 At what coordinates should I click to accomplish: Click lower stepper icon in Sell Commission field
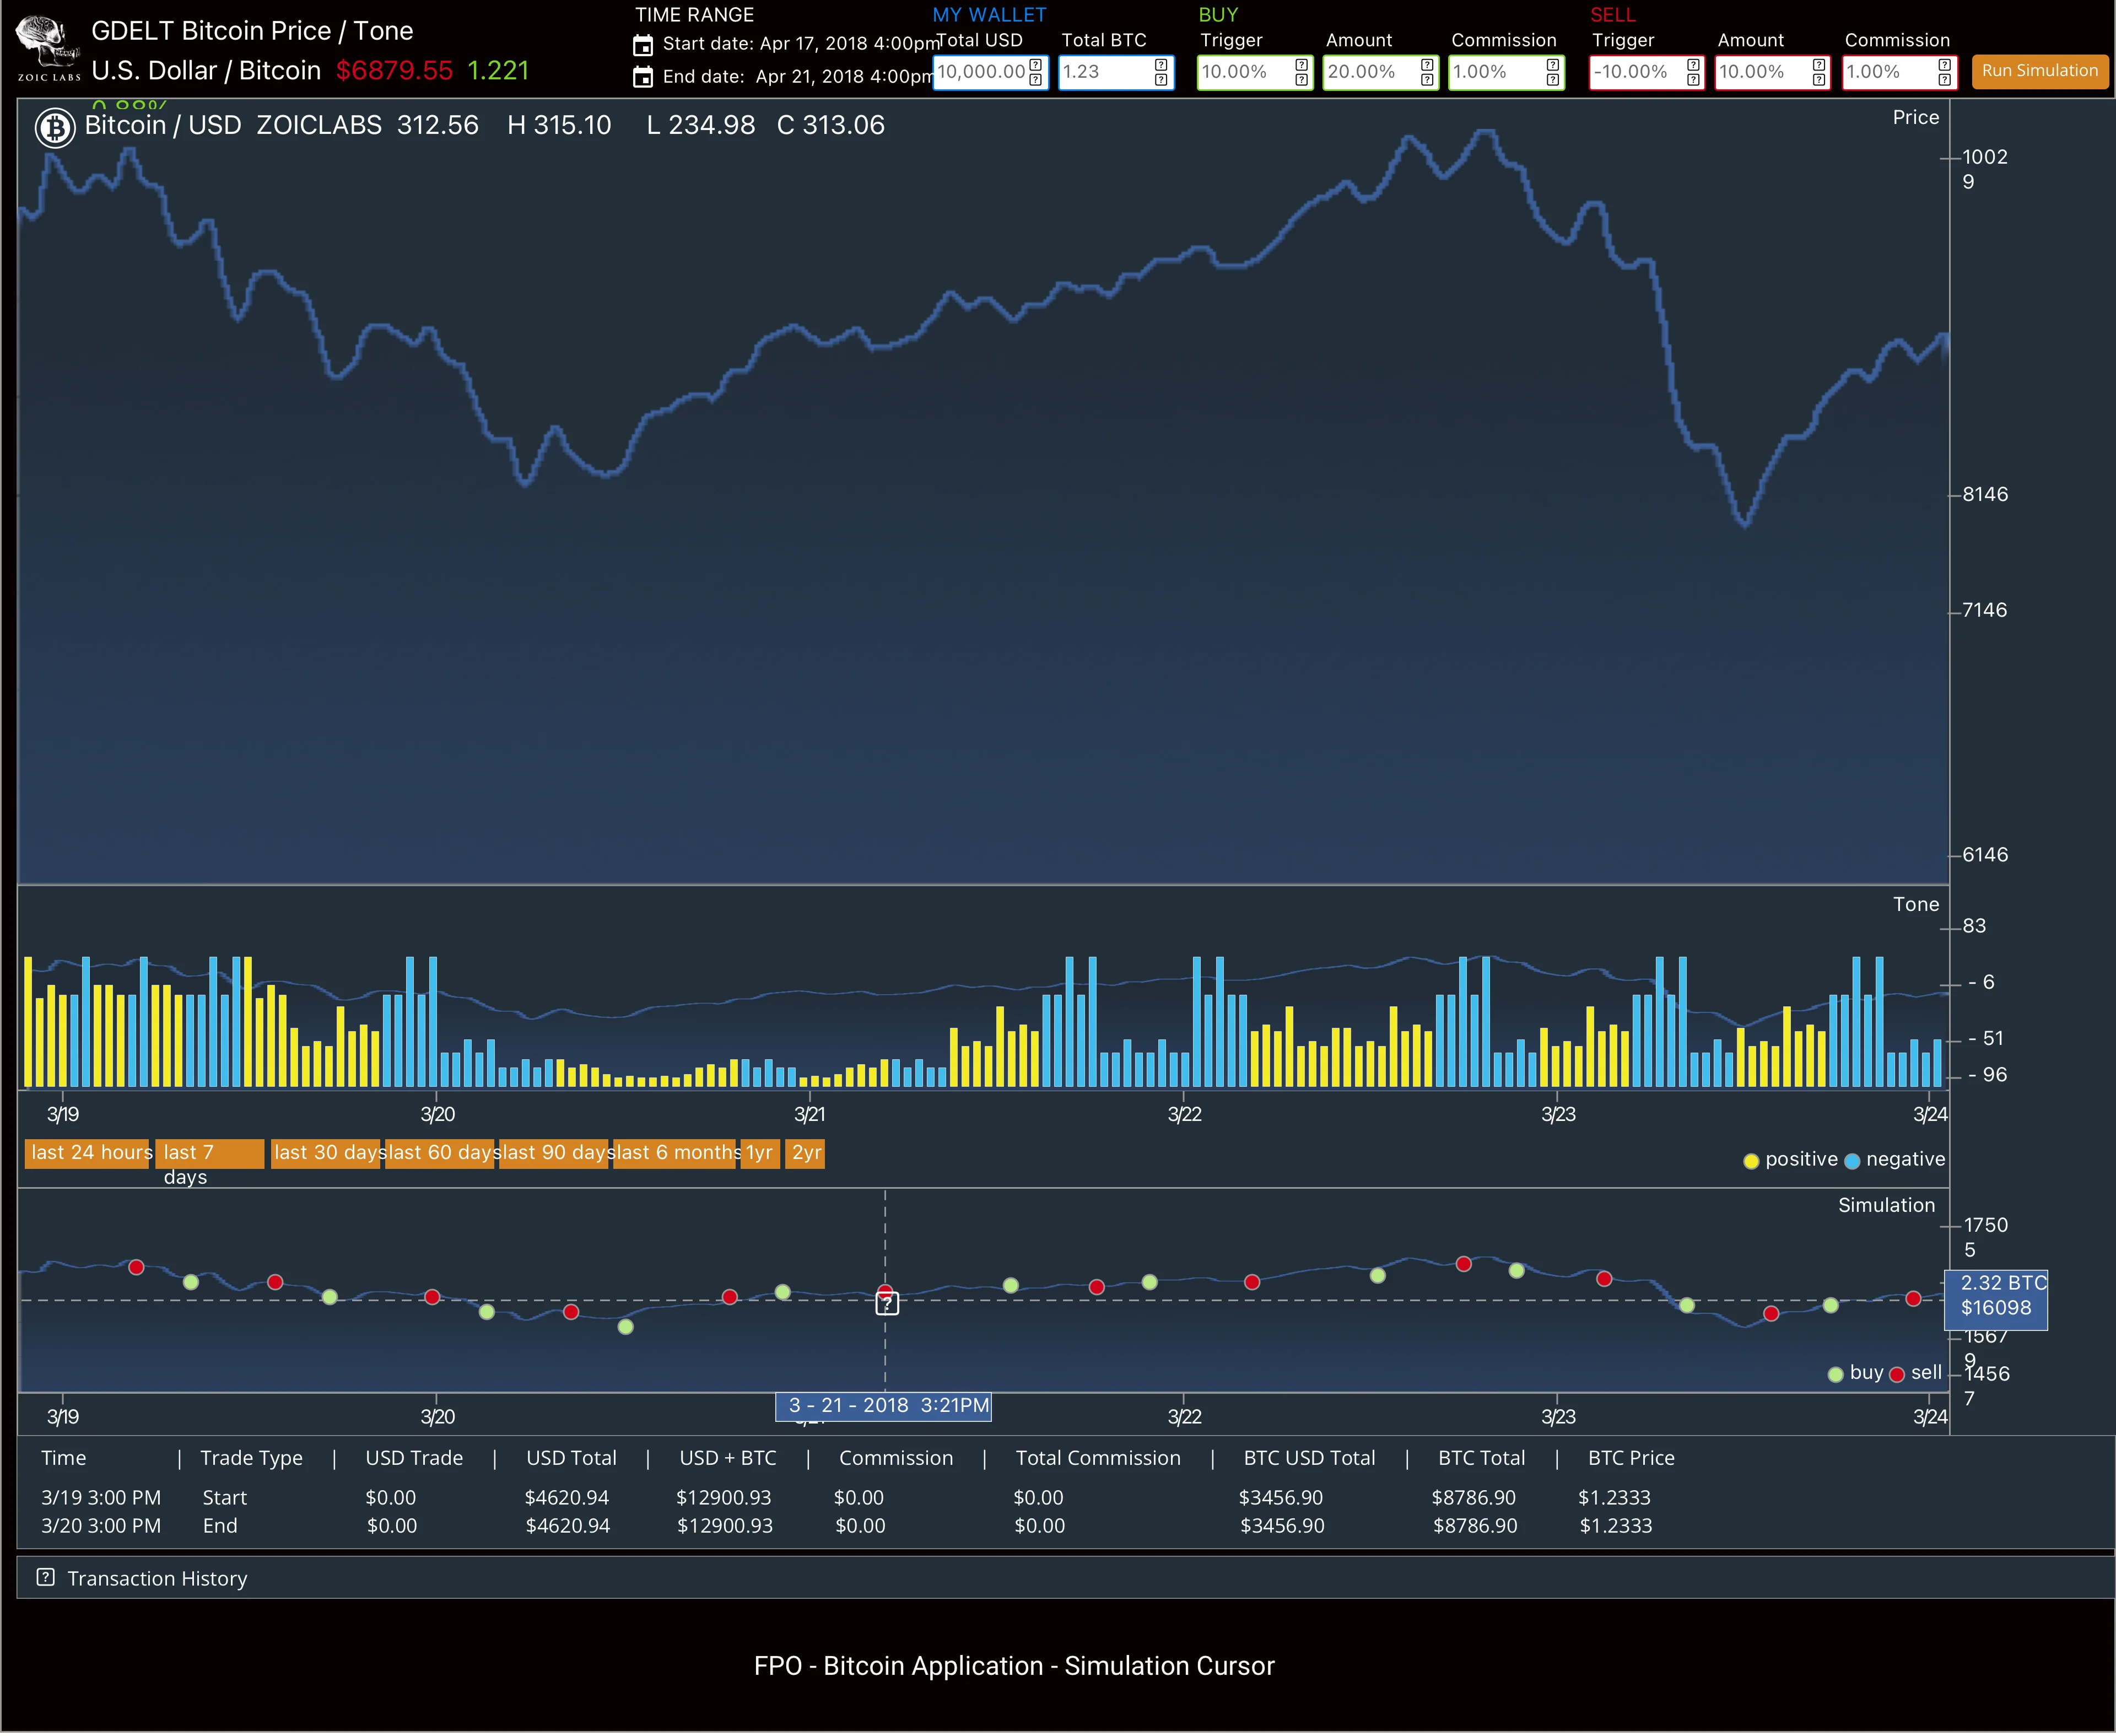click(1944, 80)
